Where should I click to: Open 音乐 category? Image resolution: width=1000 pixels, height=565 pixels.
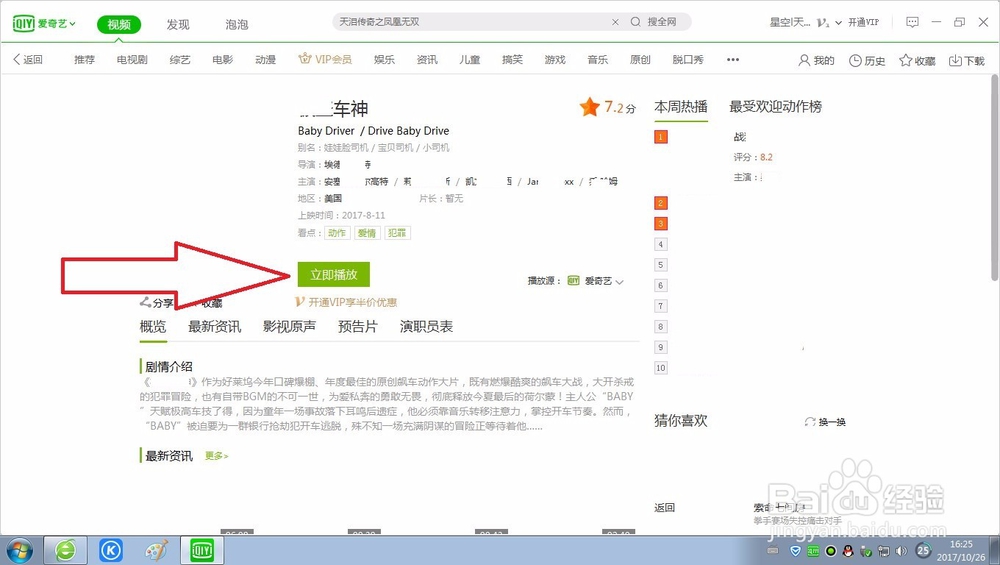coord(598,59)
